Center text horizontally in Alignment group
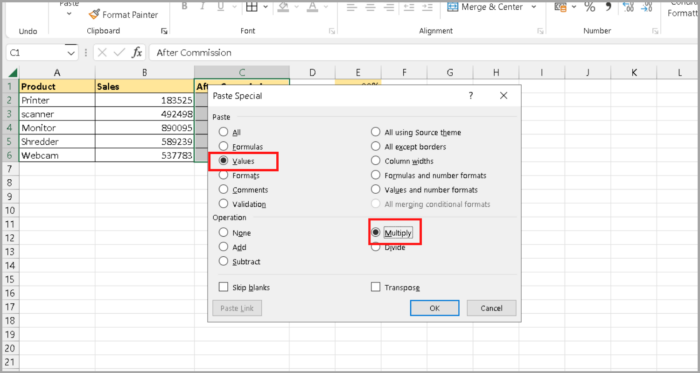 pos(371,7)
